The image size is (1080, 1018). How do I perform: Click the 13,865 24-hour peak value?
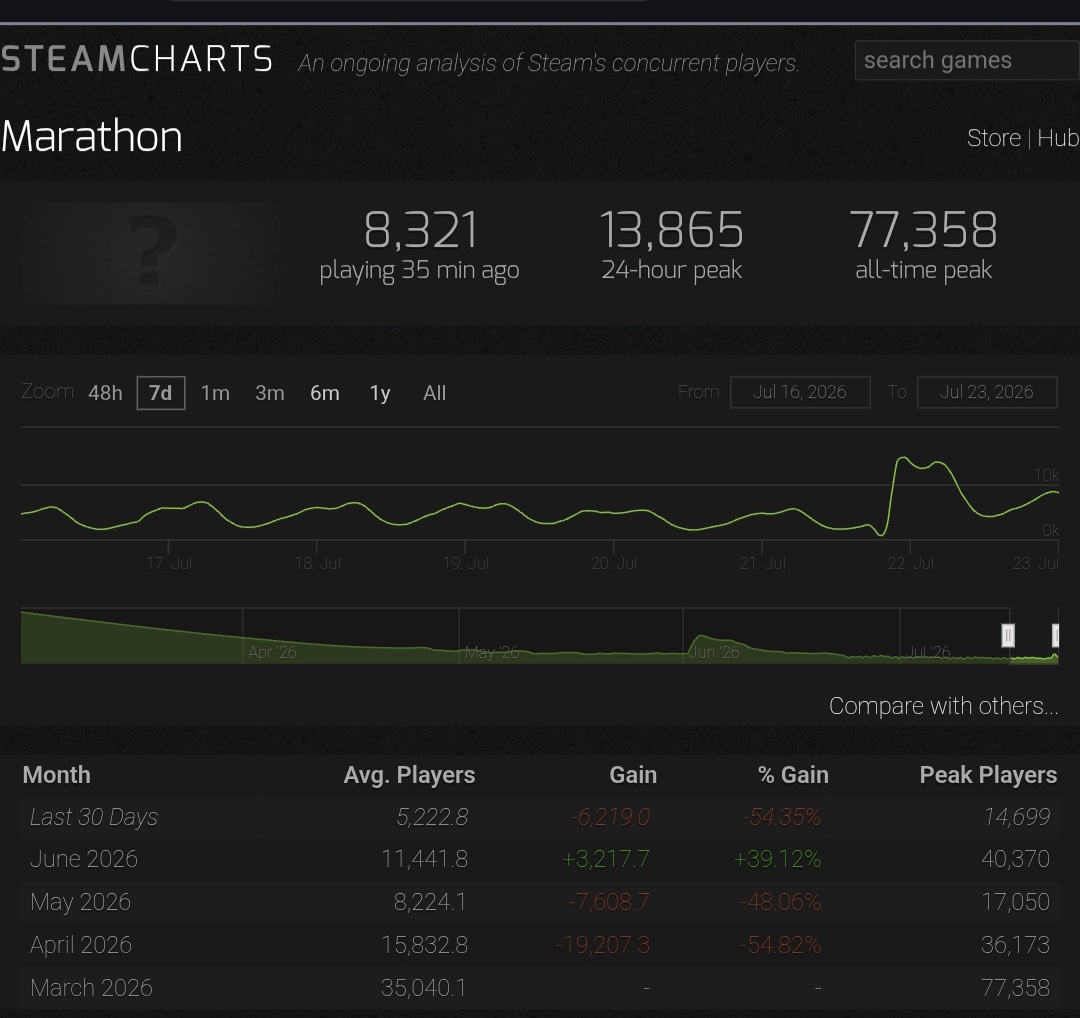672,230
